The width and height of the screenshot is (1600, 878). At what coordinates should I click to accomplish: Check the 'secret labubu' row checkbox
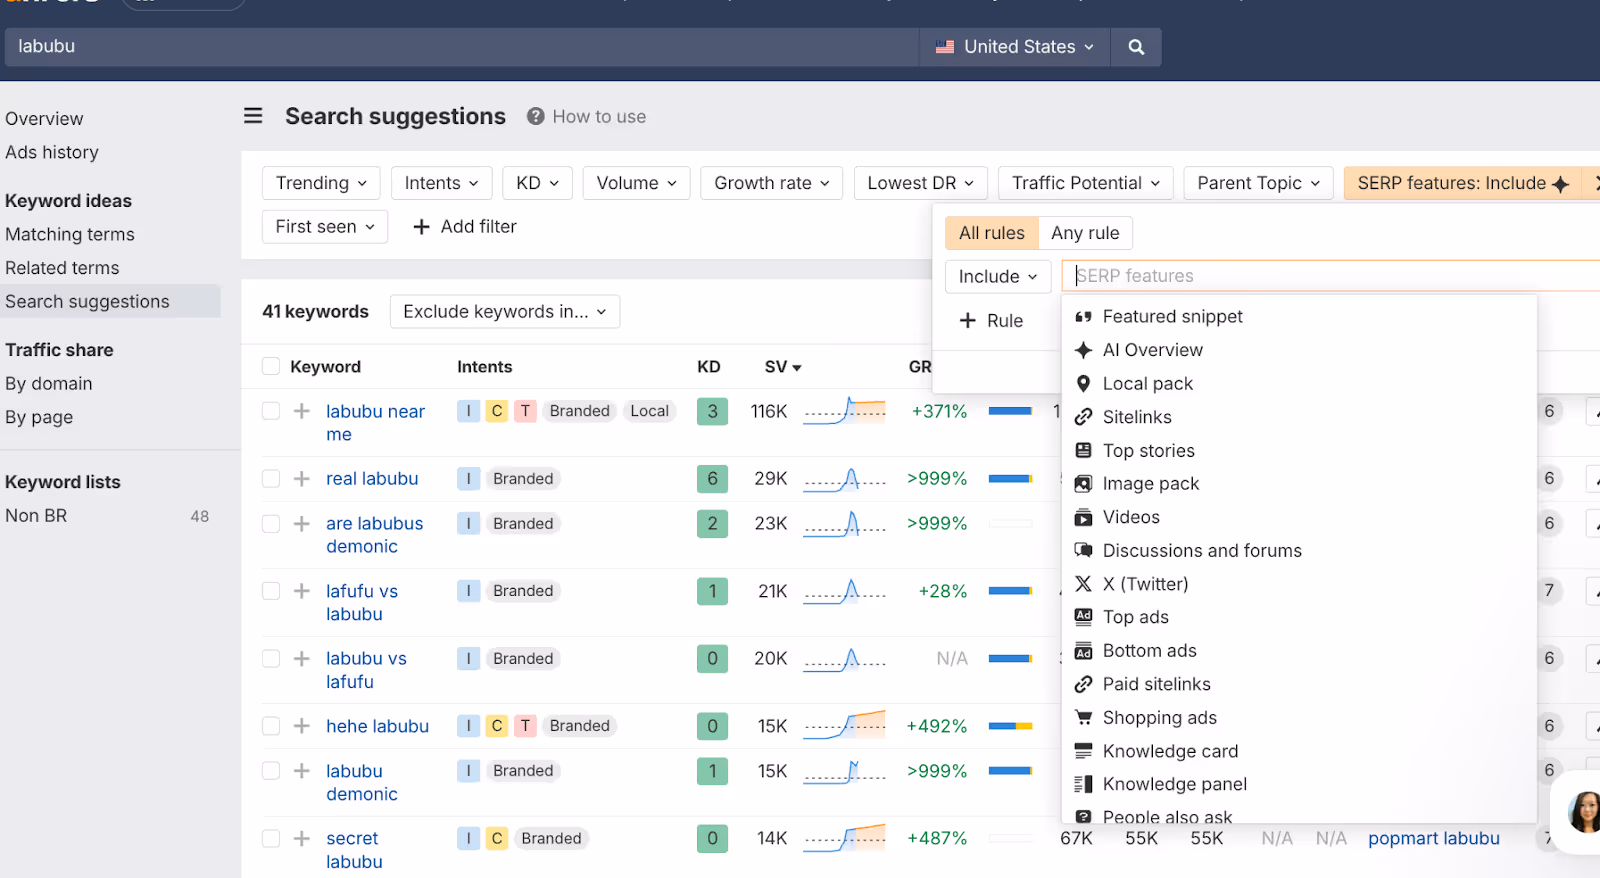tap(271, 838)
